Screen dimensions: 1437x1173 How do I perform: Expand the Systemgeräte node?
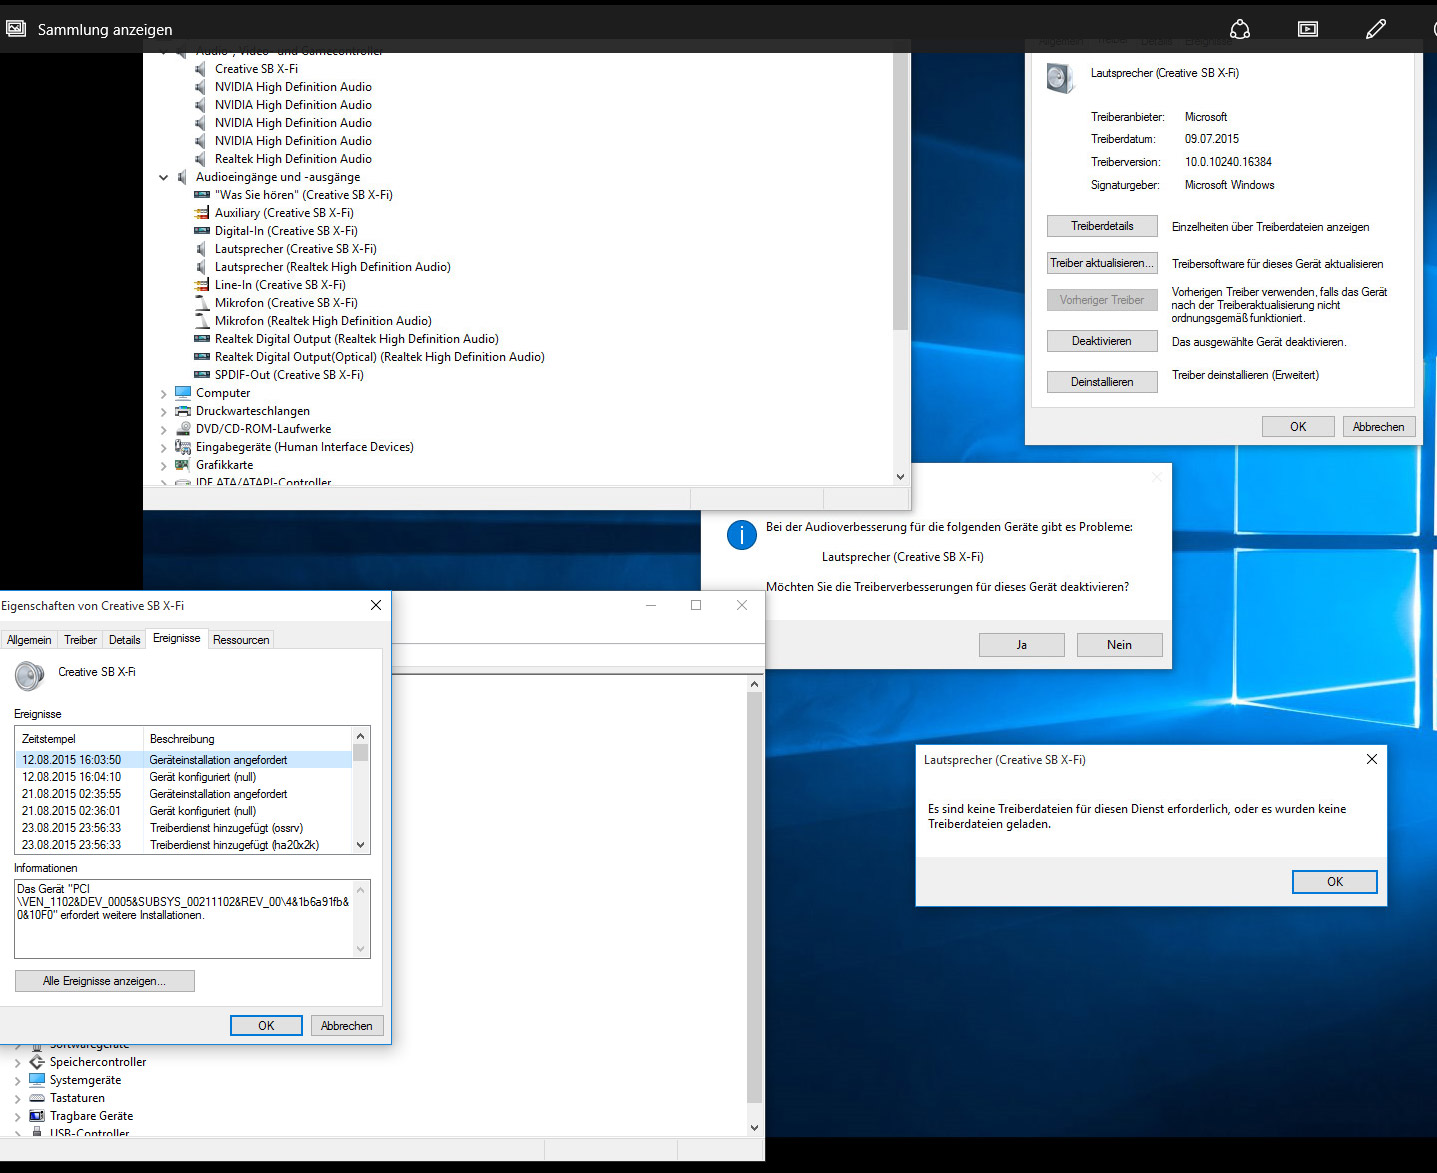(x=17, y=1081)
